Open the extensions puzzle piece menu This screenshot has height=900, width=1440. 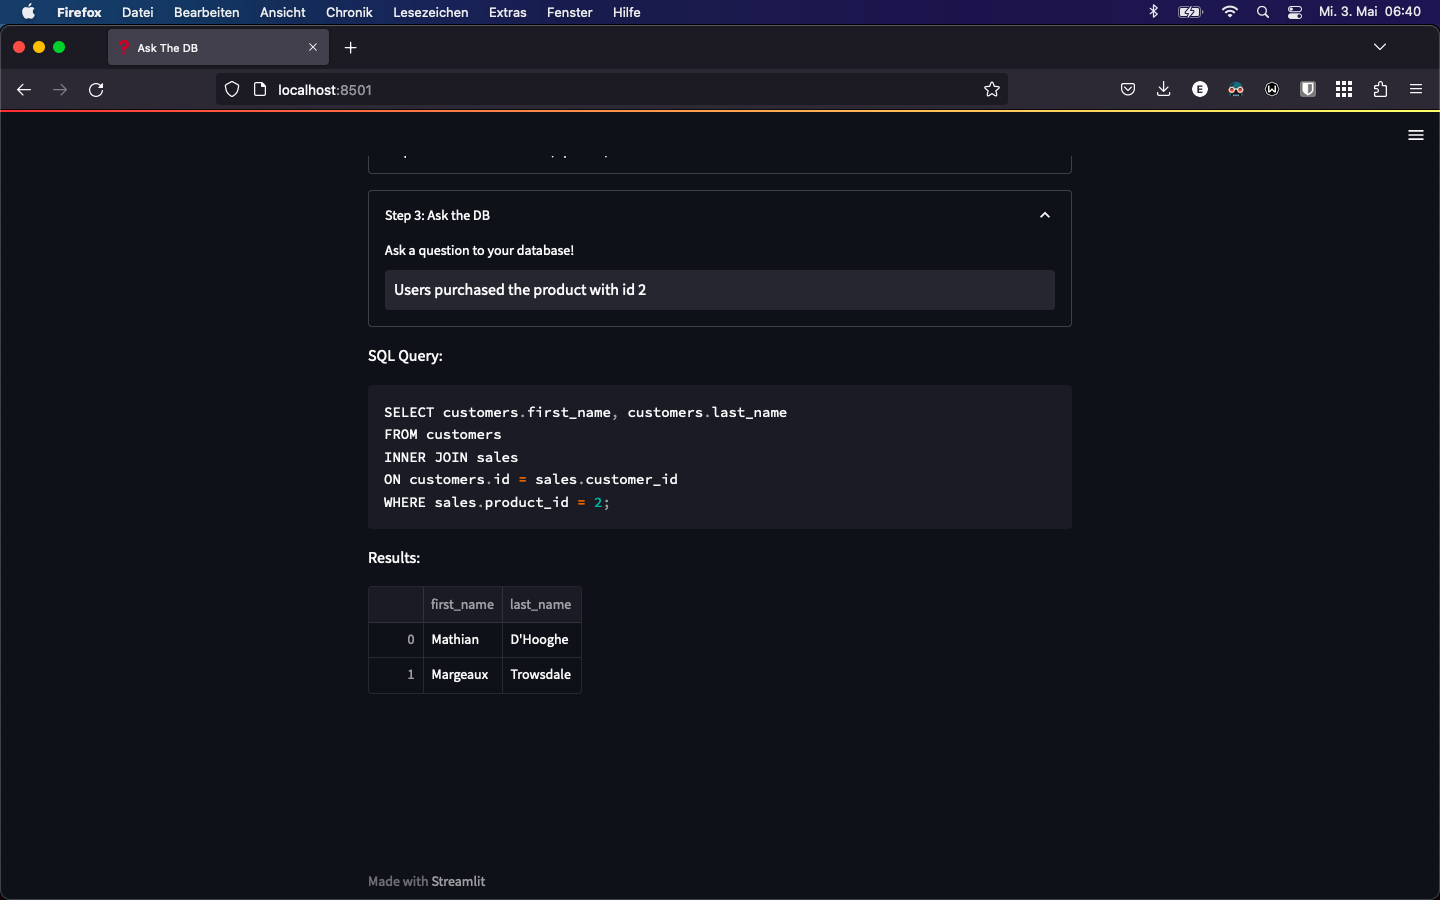click(1380, 90)
